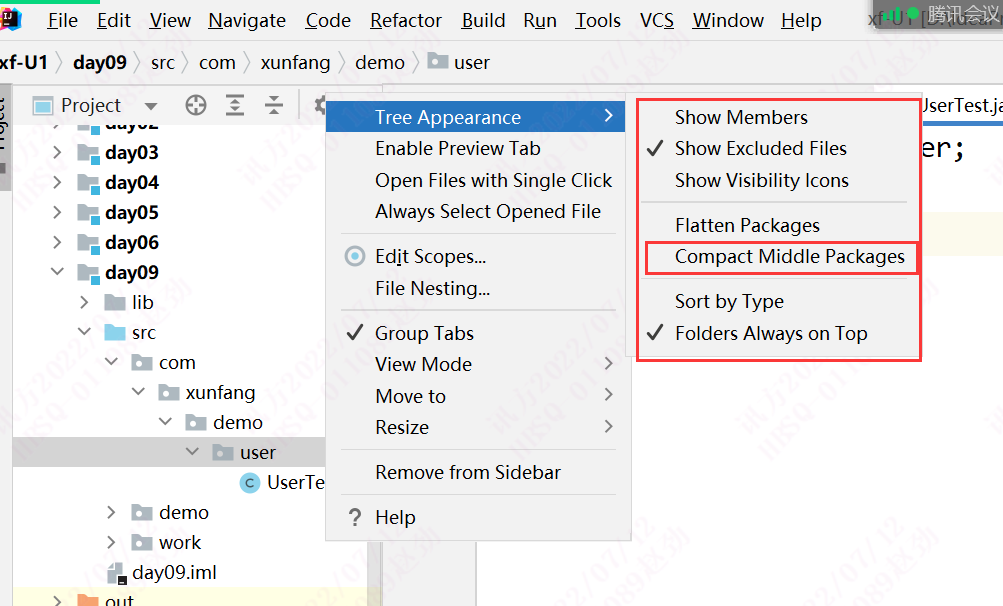This screenshot has height=606, width=1003.
Task: Open the Project view dropdown arrow
Action: [151, 106]
